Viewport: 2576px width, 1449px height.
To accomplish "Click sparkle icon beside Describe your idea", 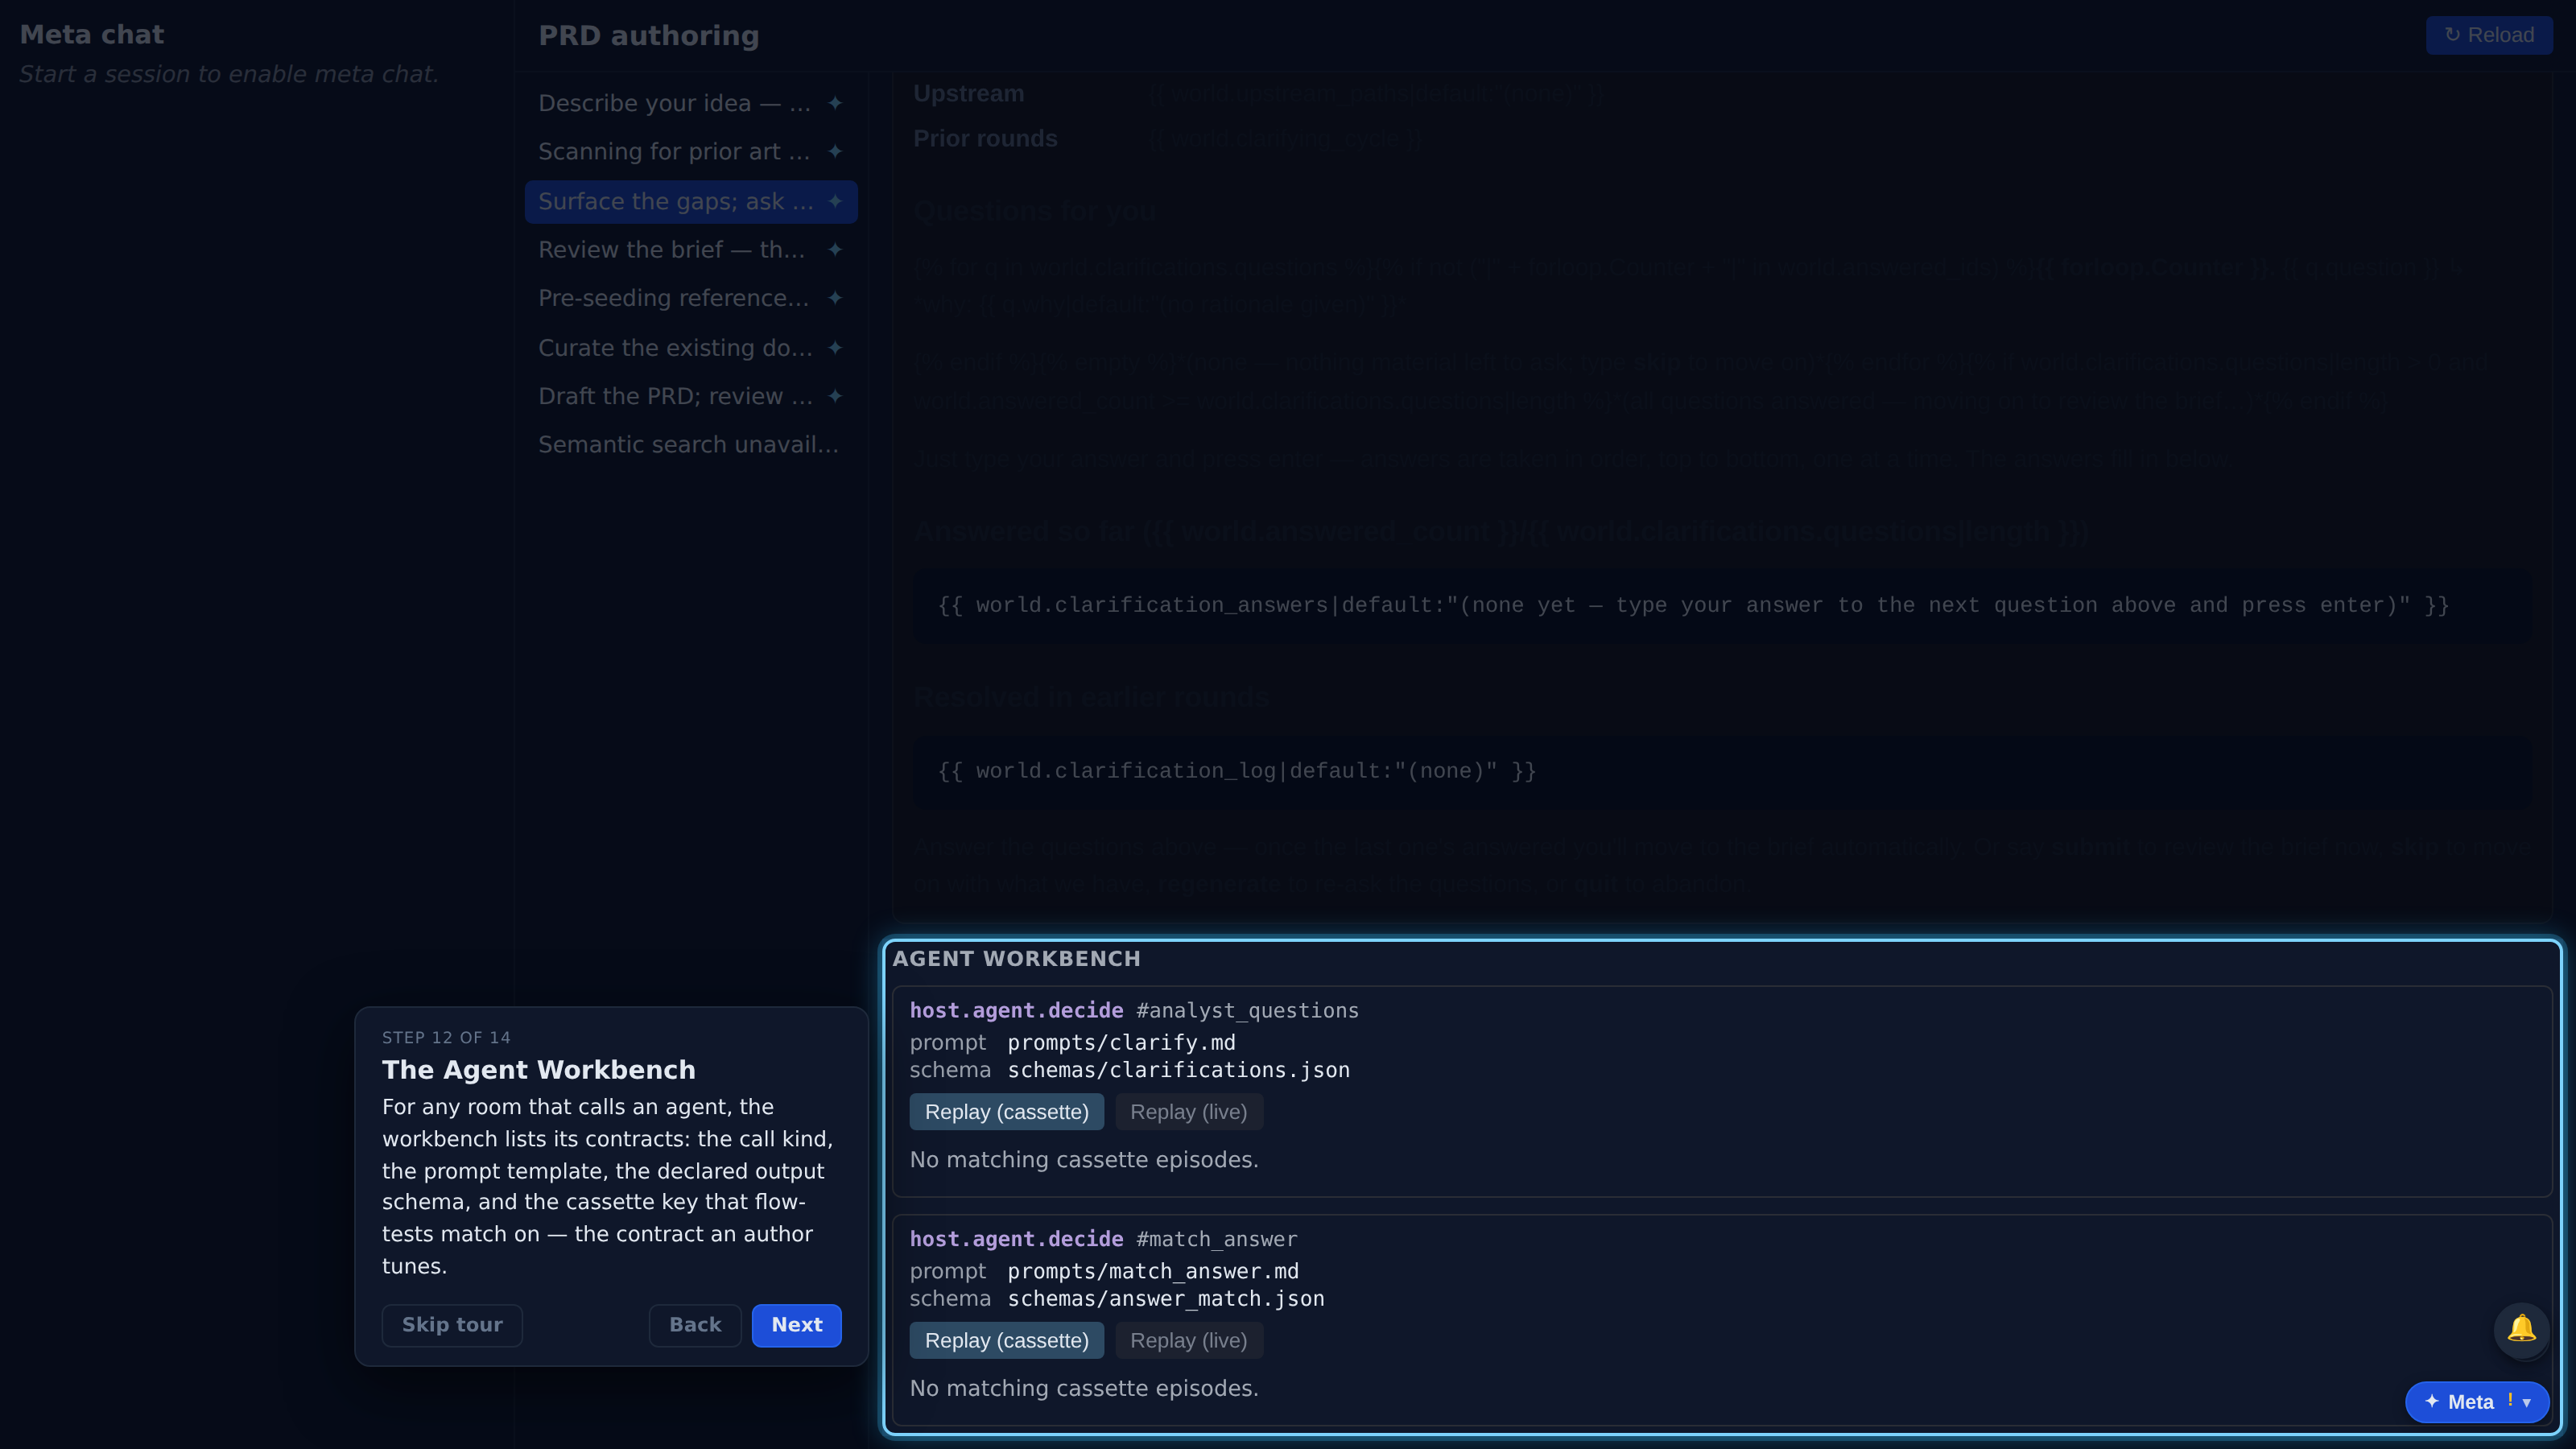I will coord(835,103).
